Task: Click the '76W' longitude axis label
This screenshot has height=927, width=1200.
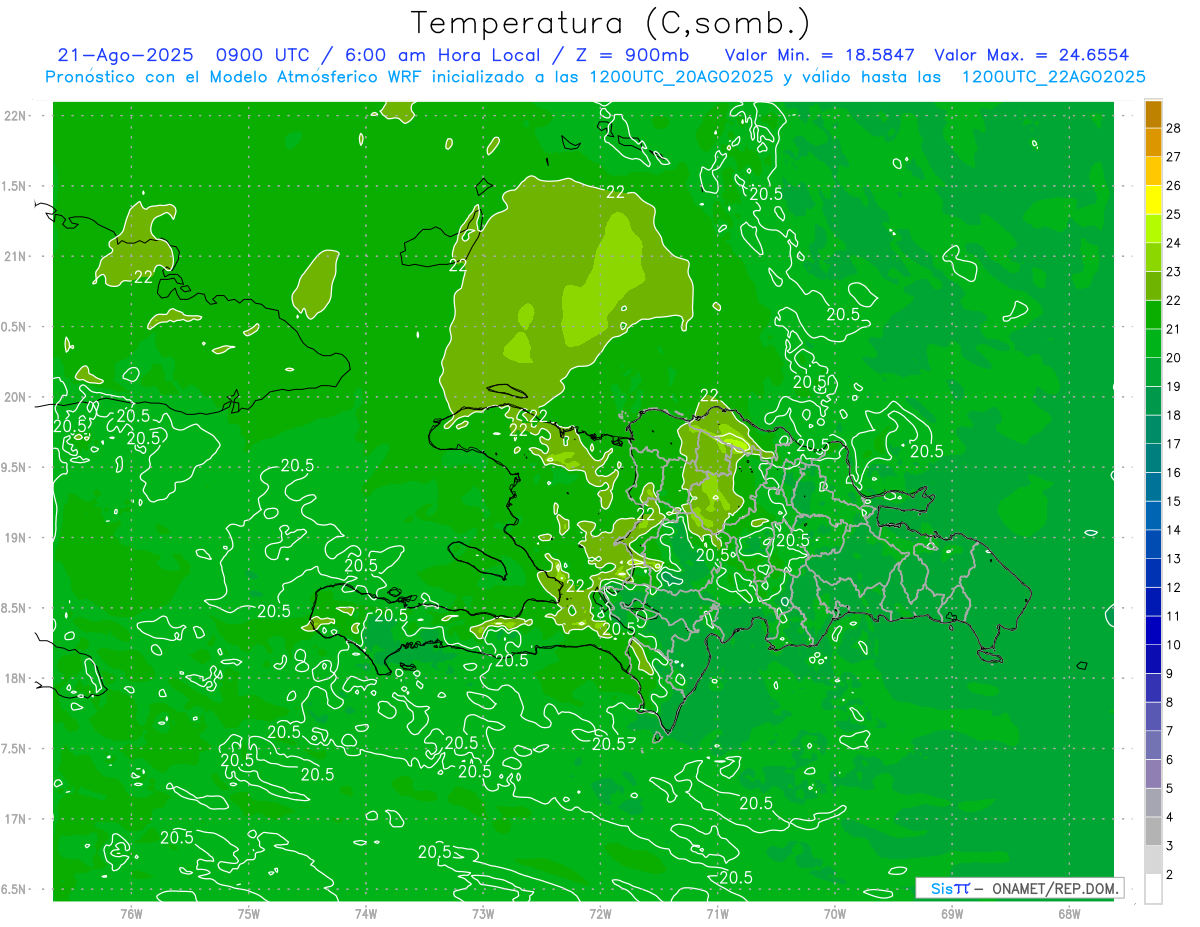Action: tap(131, 913)
